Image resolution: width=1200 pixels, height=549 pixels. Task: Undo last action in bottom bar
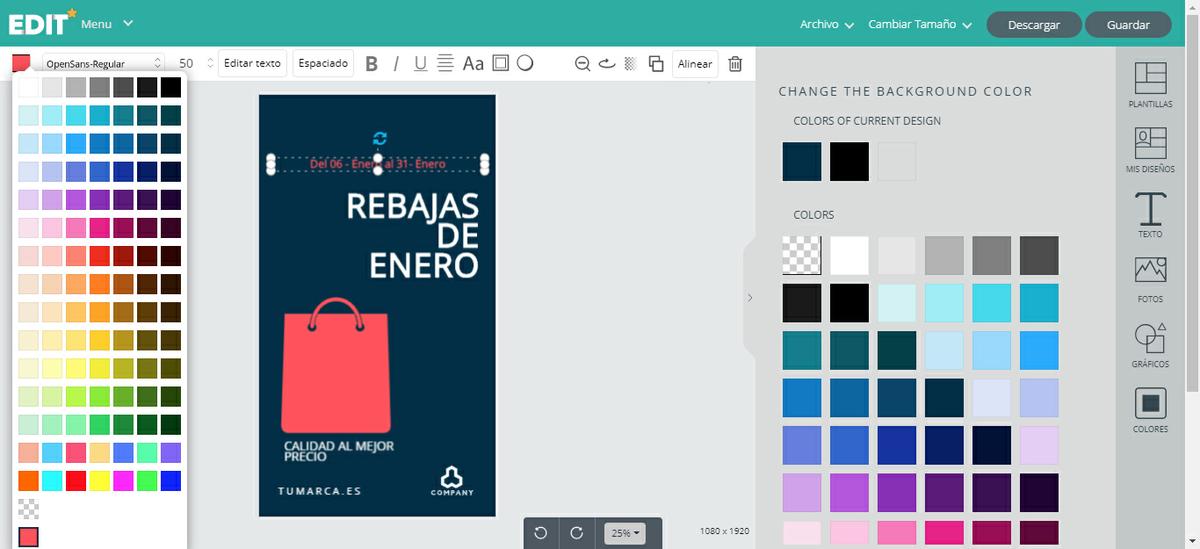click(x=541, y=533)
